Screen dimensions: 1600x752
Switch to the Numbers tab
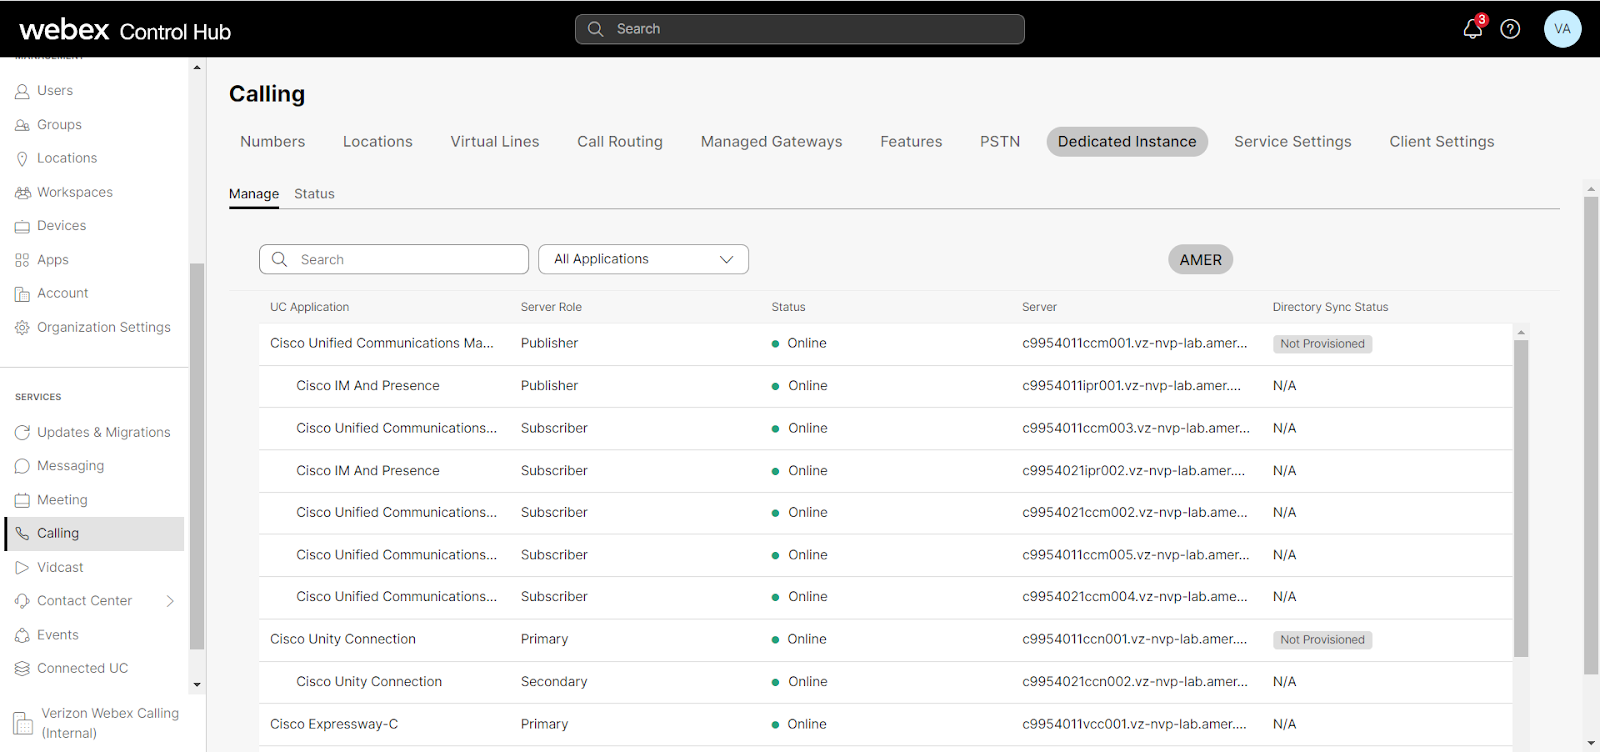[x=272, y=142]
